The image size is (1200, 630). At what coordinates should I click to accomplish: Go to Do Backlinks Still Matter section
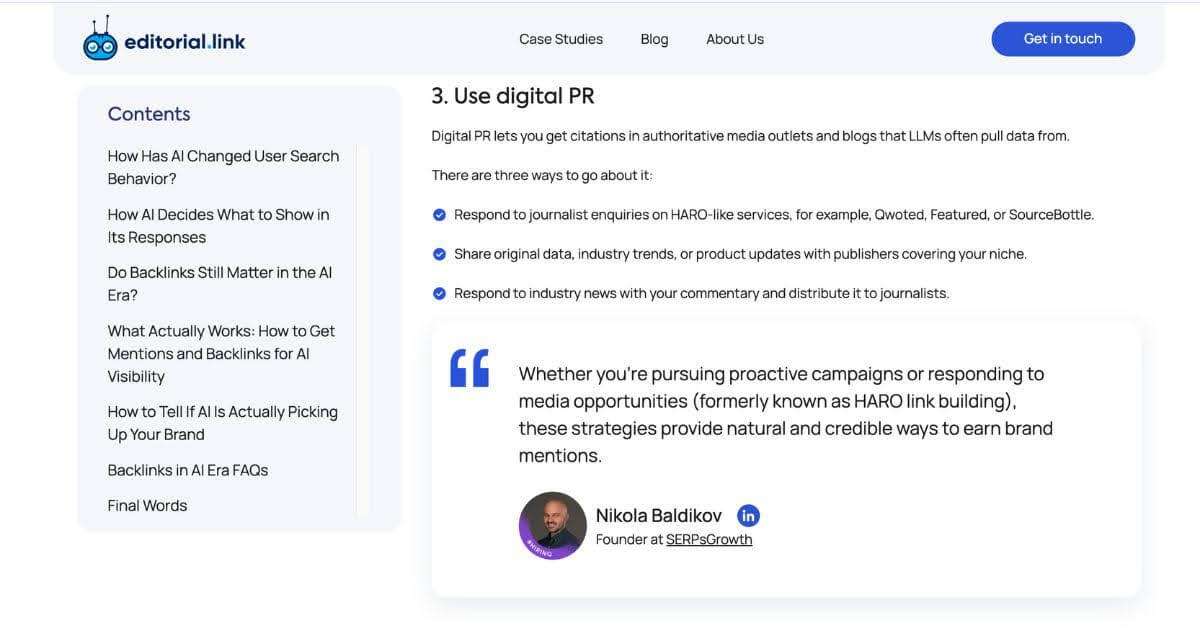click(220, 284)
